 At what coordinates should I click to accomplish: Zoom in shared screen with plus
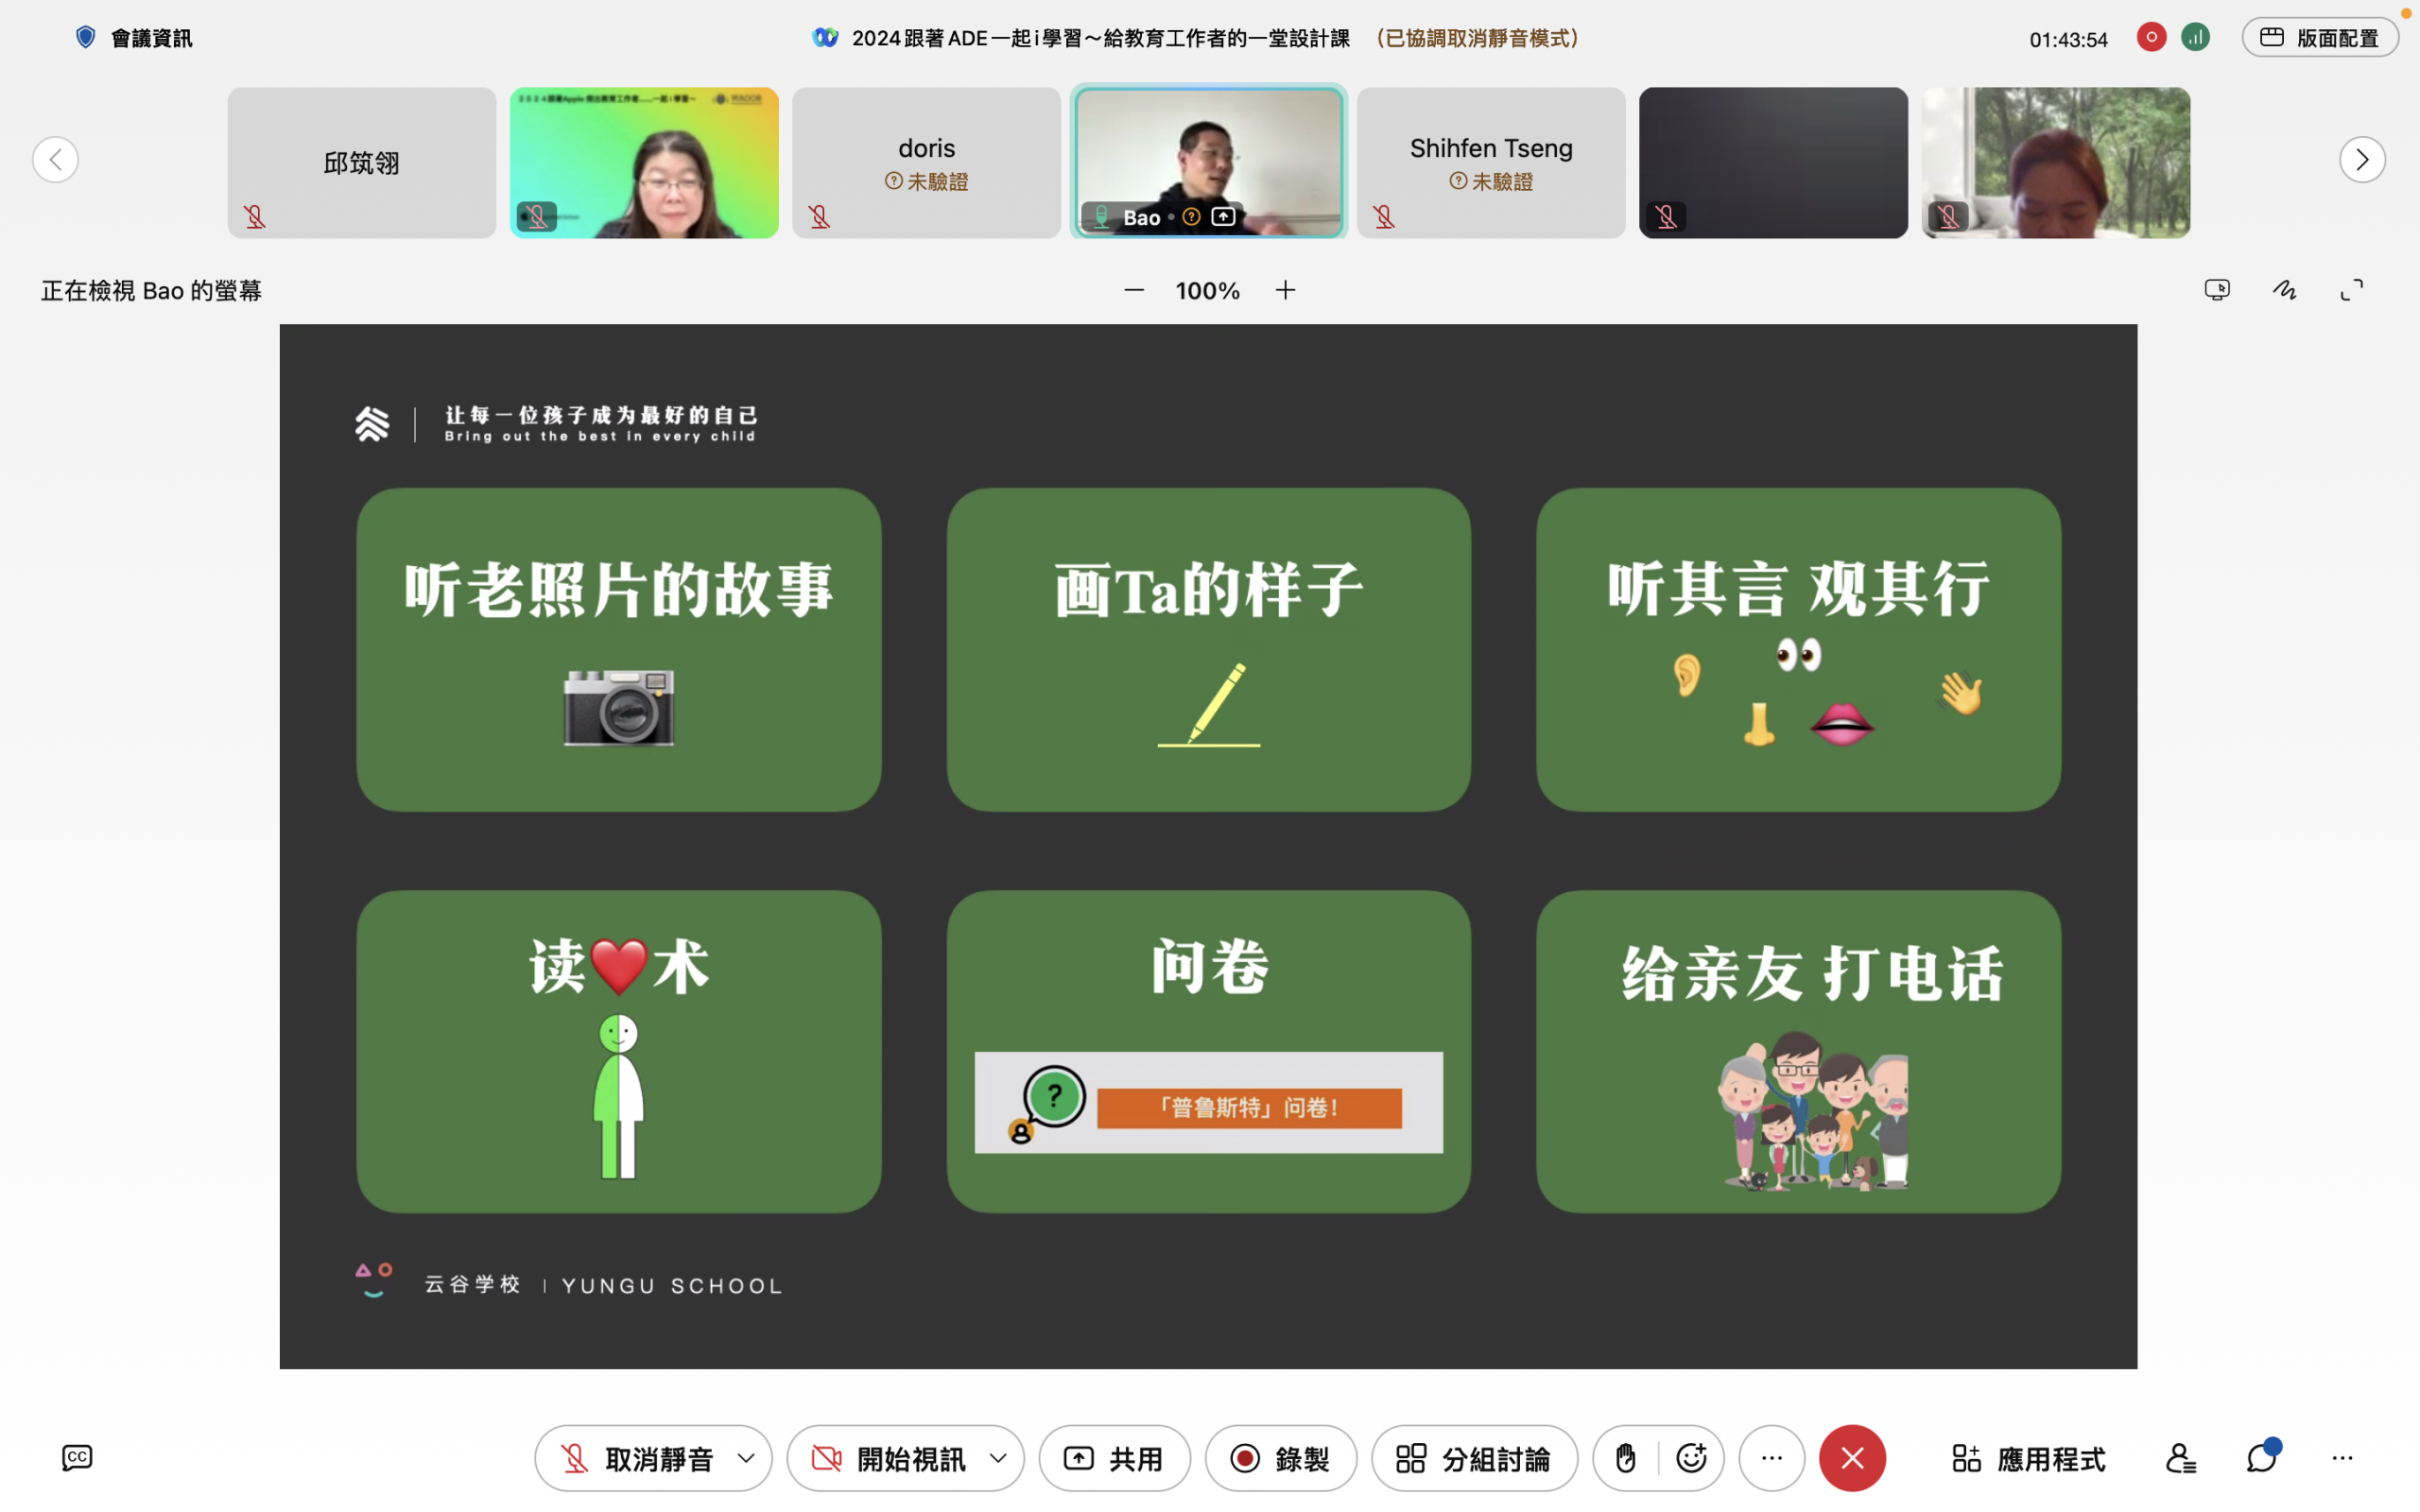coord(1285,290)
